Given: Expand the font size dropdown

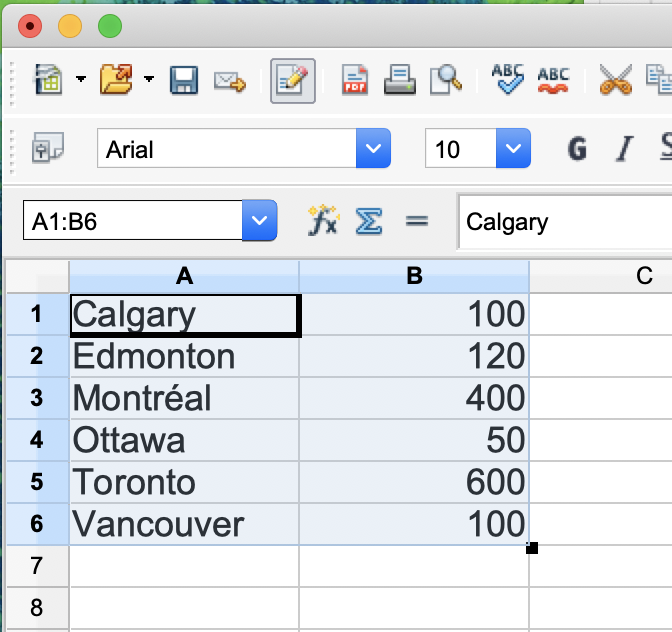Looking at the screenshot, I should click(513, 148).
